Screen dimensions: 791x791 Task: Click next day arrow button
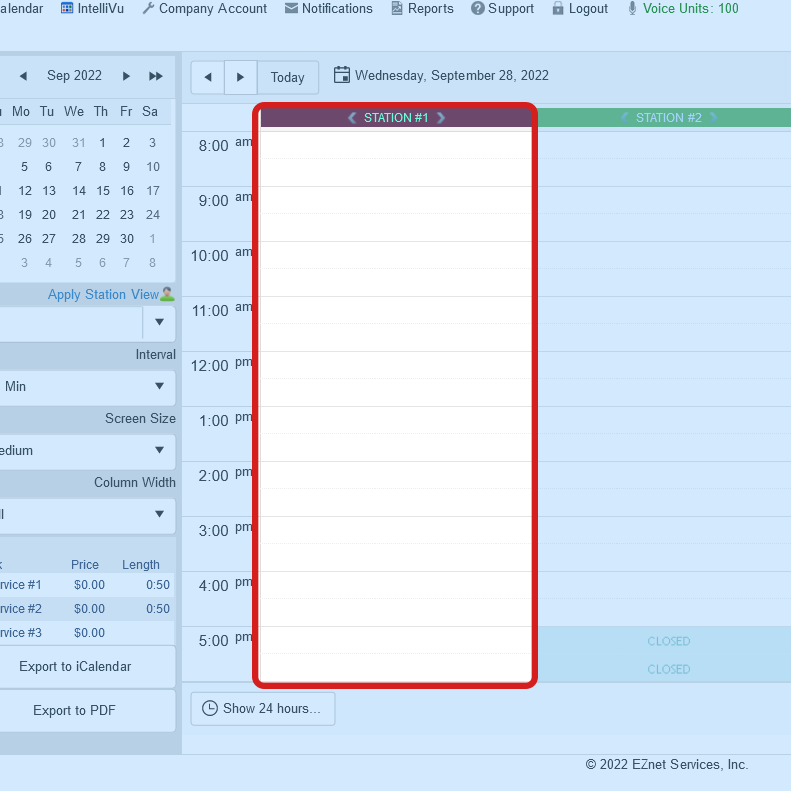click(x=240, y=77)
